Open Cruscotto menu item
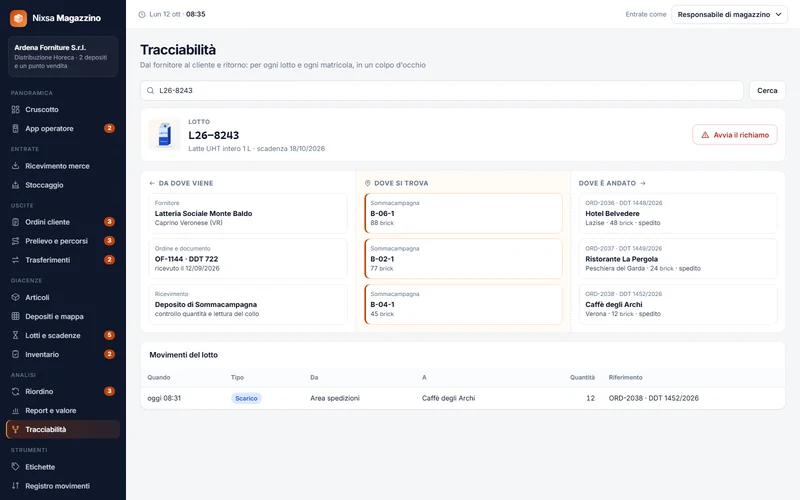Image resolution: width=800 pixels, height=500 pixels. 63,110
